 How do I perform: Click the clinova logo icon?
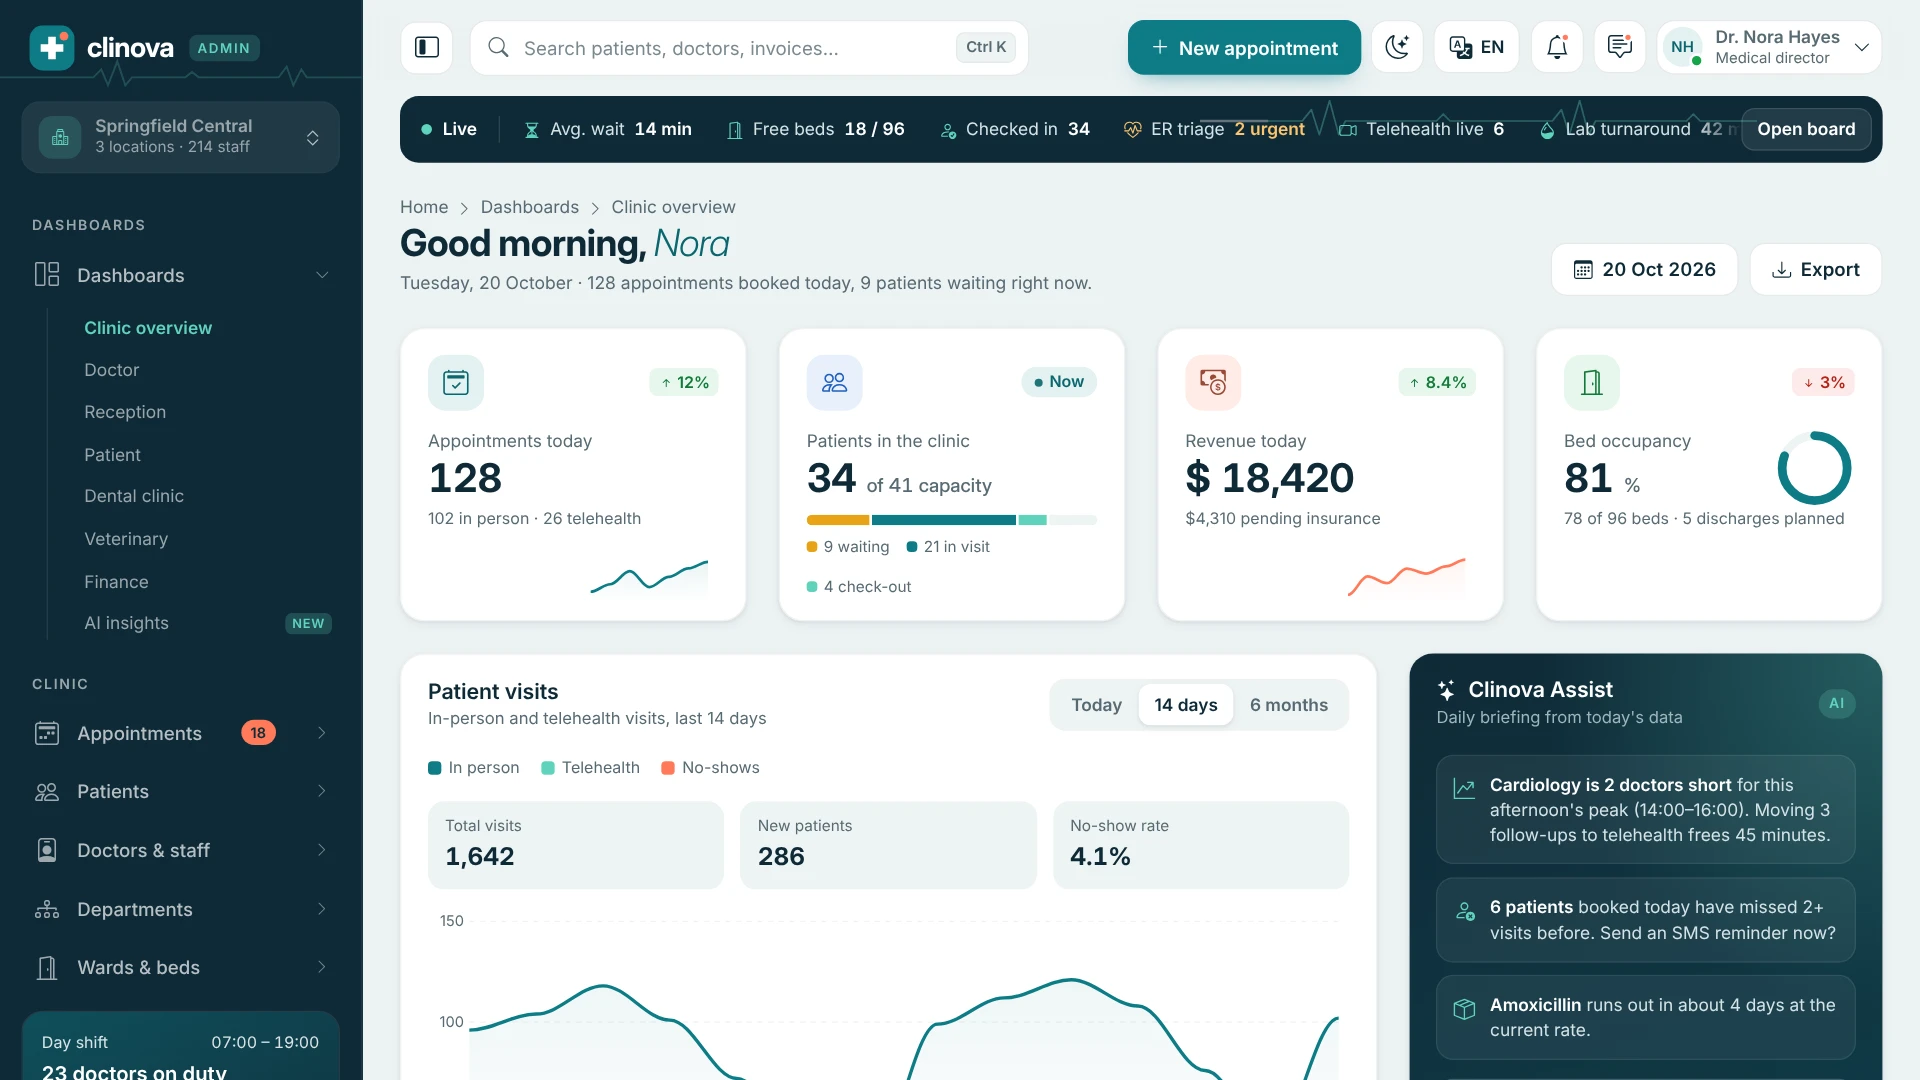pos(52,47)
